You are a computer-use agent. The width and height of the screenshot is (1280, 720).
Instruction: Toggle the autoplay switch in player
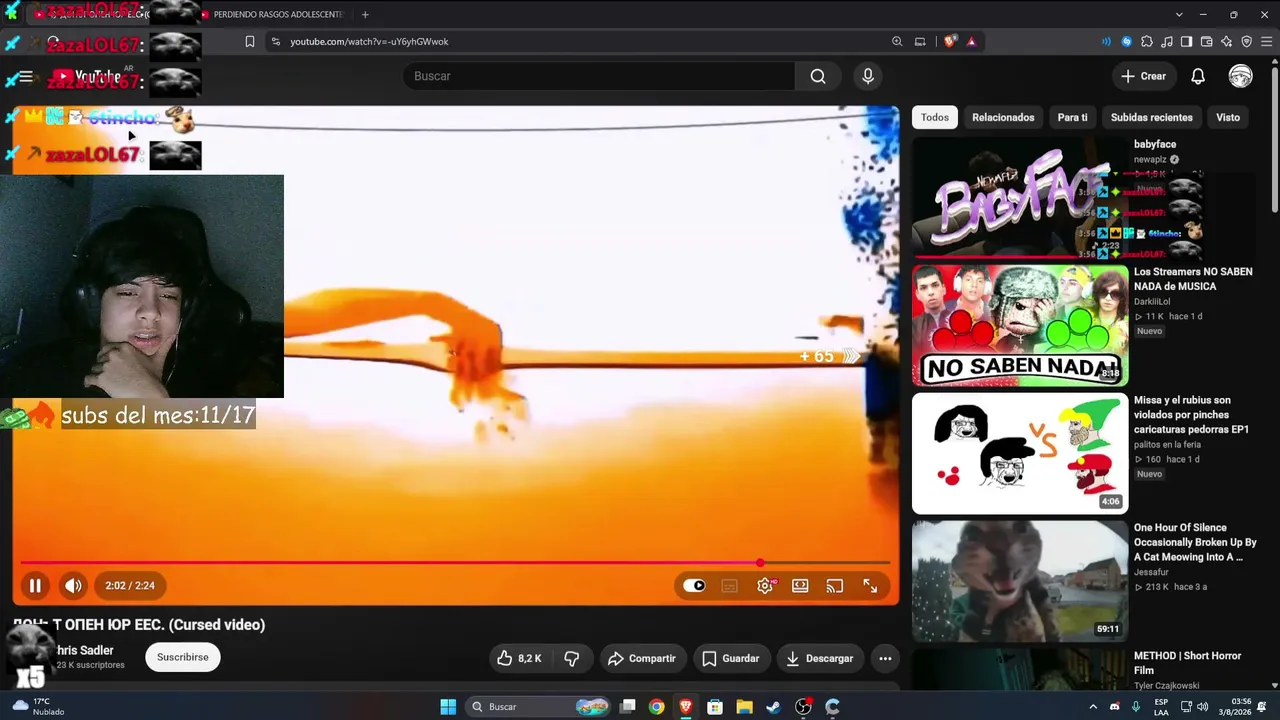[x=694, y=586]
